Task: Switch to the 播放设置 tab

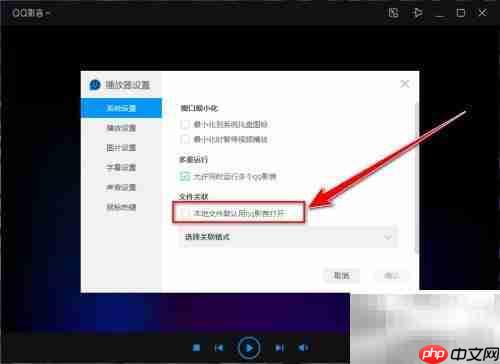Action: click(121, 128)
